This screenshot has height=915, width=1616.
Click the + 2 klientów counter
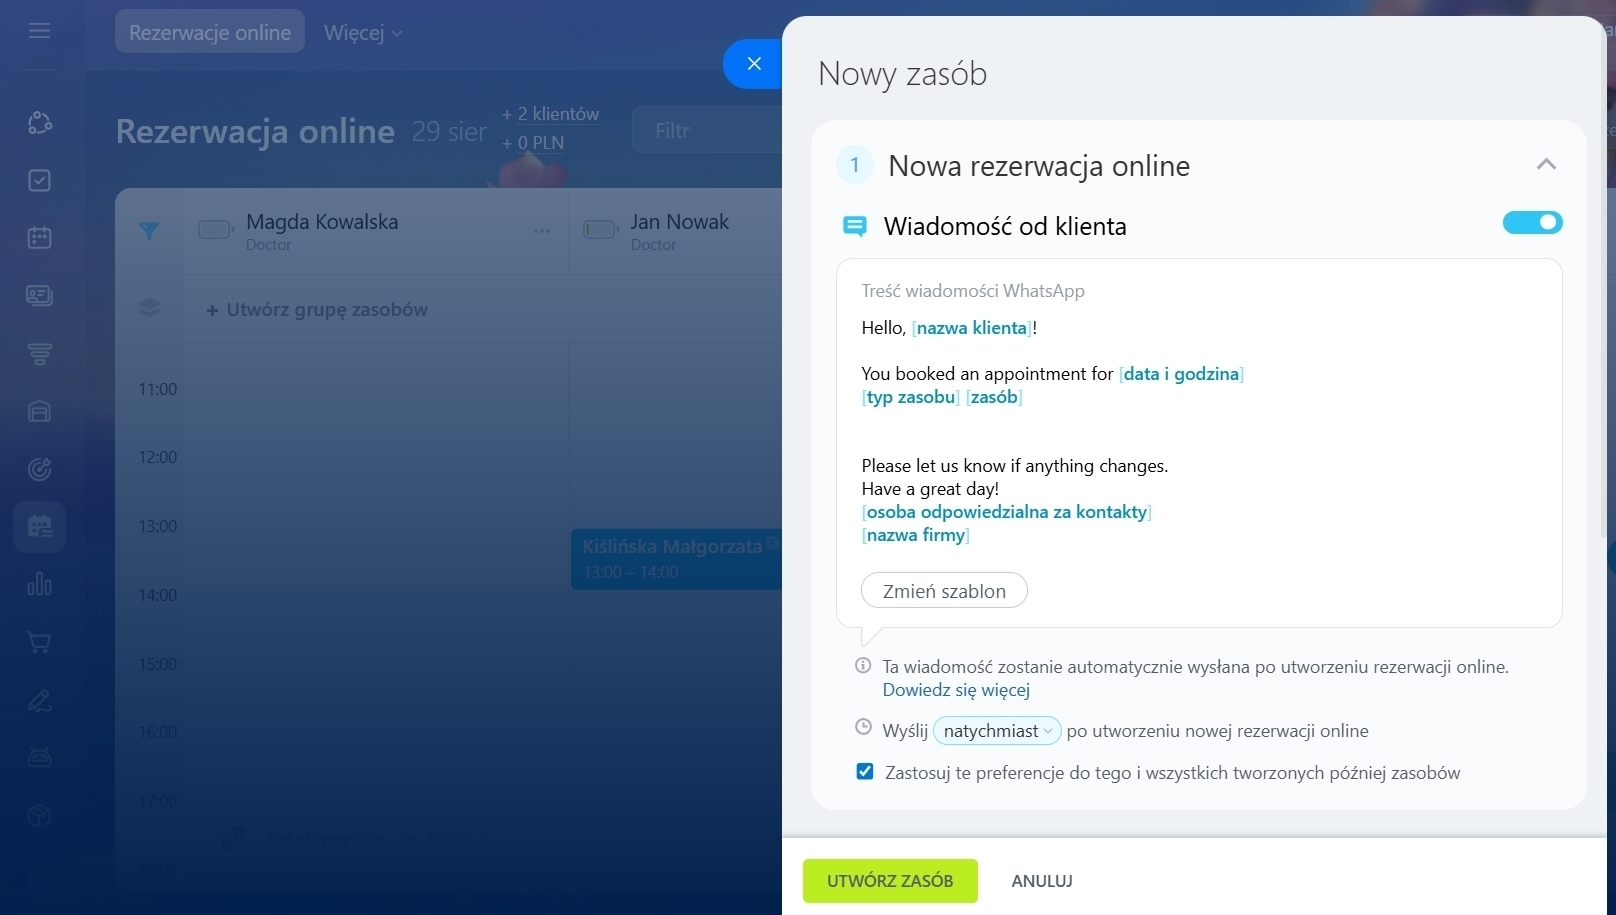(551, 114)
